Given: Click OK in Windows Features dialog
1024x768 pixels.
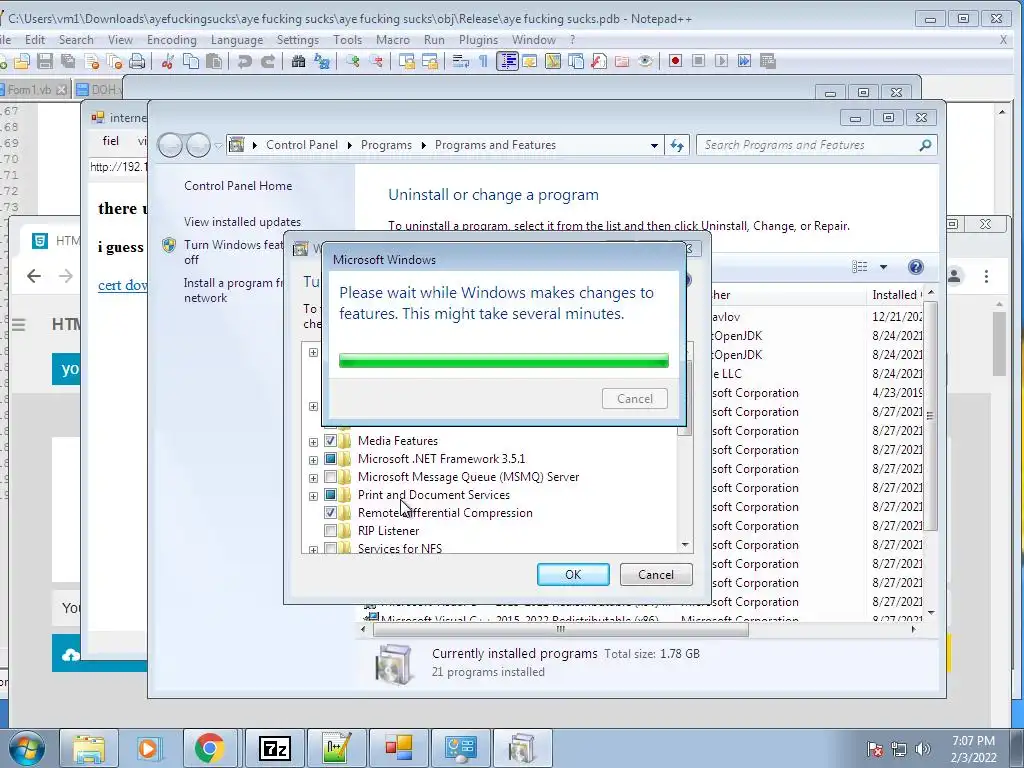Looking at the screenshot, I should pyautogui.click(x=573, y=575).
